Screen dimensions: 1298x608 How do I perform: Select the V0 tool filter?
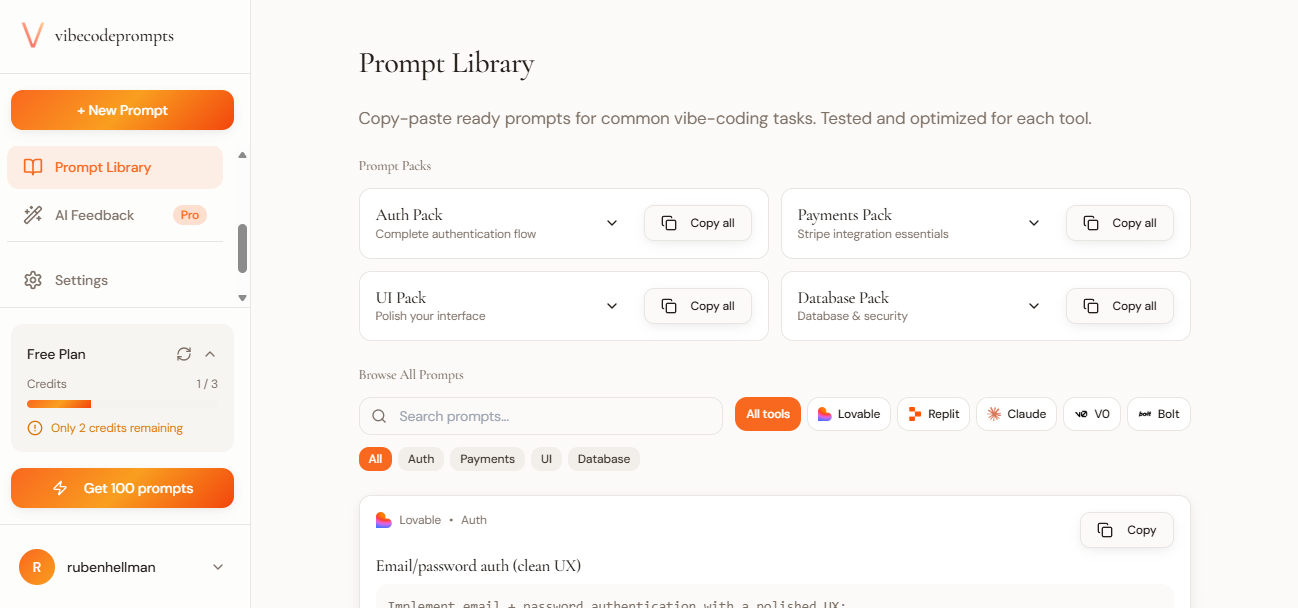[x=1079, y=413]
